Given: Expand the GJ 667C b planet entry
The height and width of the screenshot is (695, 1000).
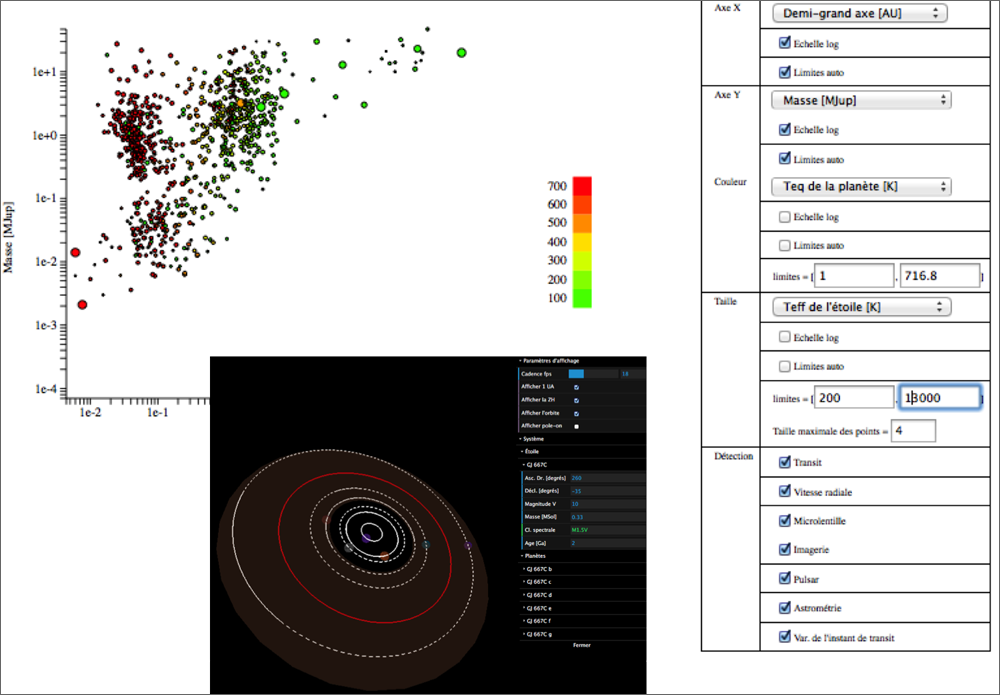Looking at the screenshot, I should tap(543, 568).
